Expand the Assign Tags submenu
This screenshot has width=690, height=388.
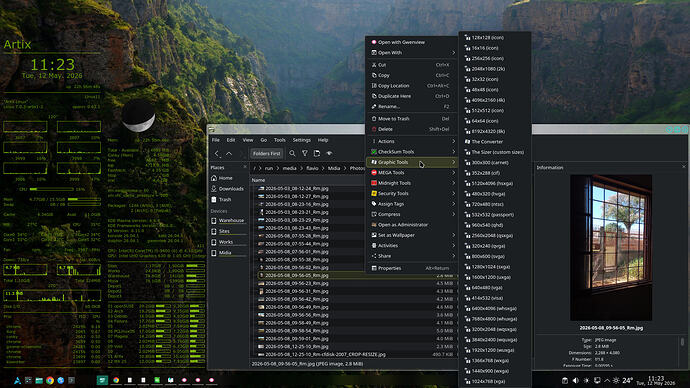click(412, 204)
